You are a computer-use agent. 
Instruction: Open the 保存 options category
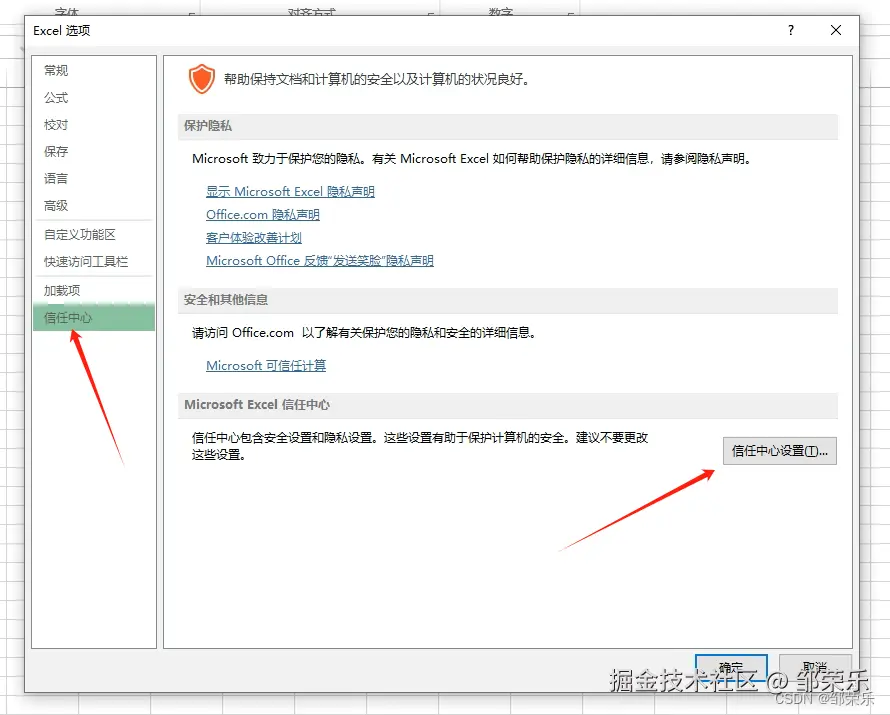pos(55,151)
